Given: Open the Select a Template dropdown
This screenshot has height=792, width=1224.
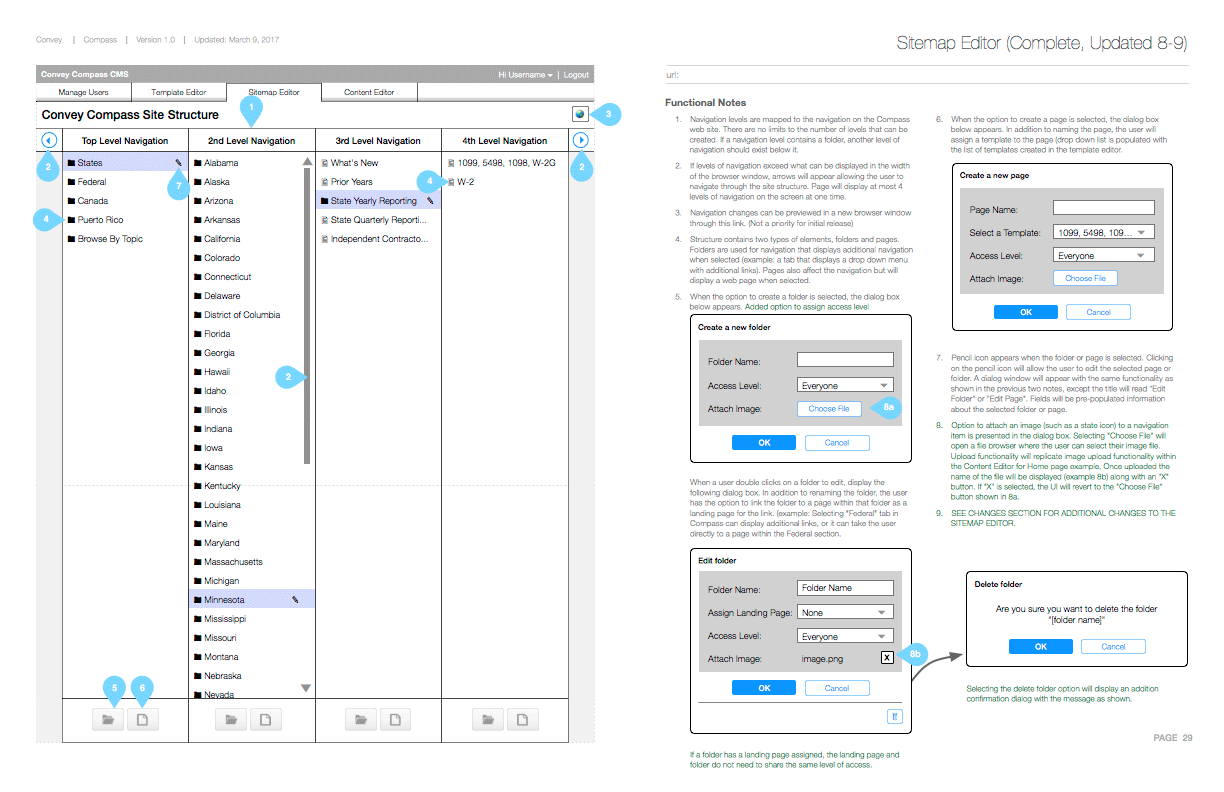Looking at the screenshot, I should [x=1104, y=232].
